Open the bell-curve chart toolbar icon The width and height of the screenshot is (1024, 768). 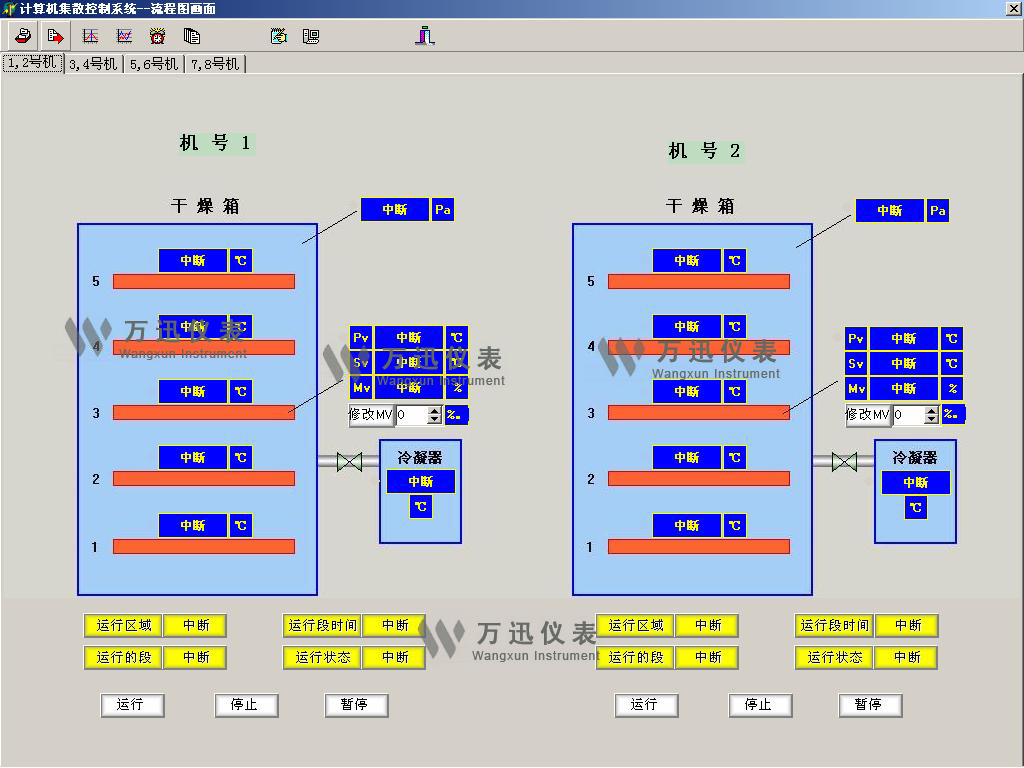90,36
